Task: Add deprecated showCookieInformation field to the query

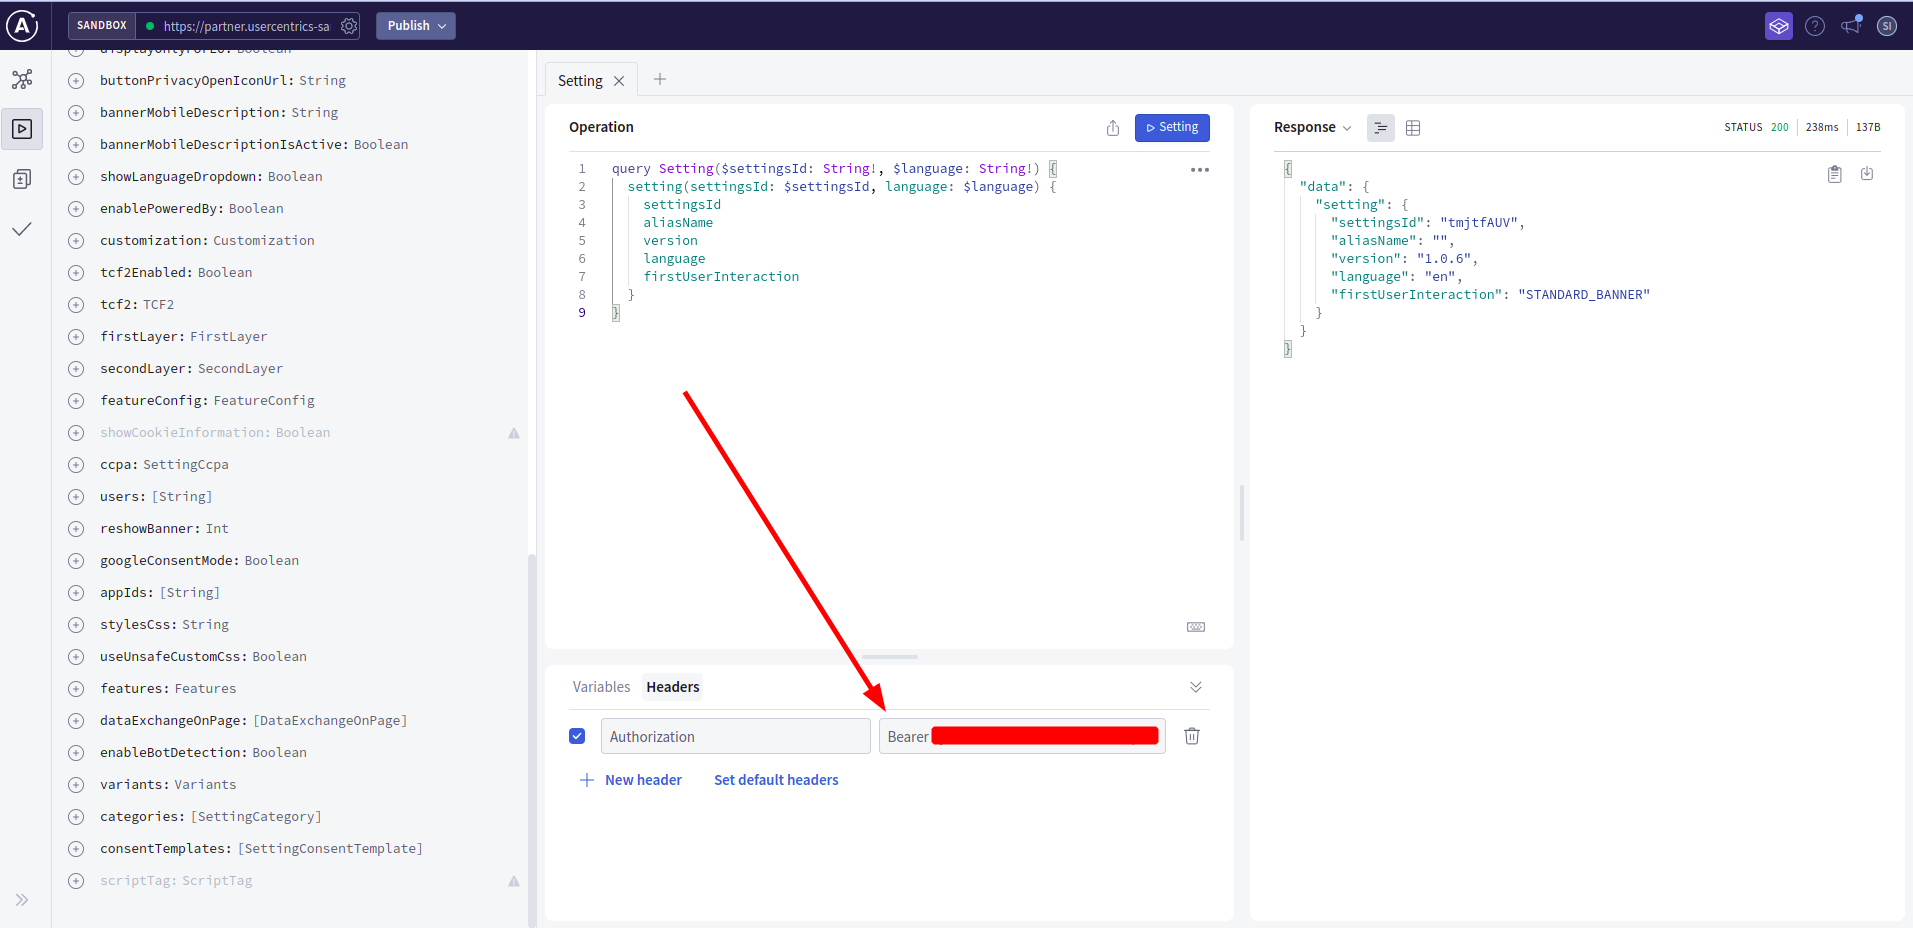Action: (x=76, y=433)
